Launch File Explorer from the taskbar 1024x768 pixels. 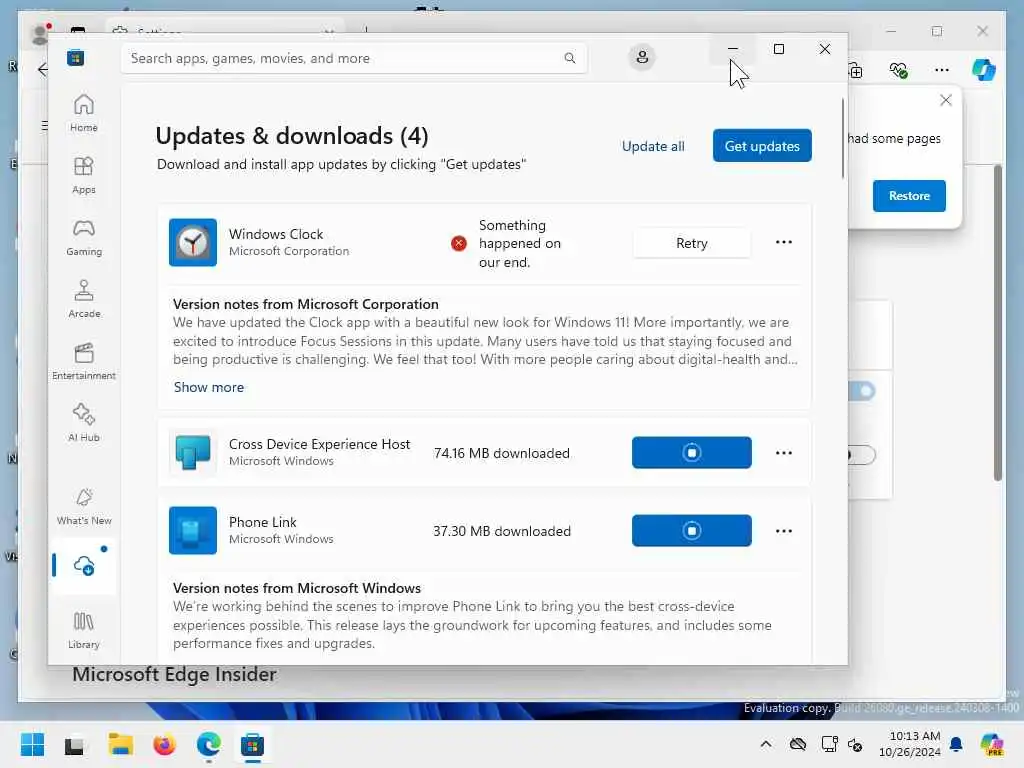click(120, 744)
